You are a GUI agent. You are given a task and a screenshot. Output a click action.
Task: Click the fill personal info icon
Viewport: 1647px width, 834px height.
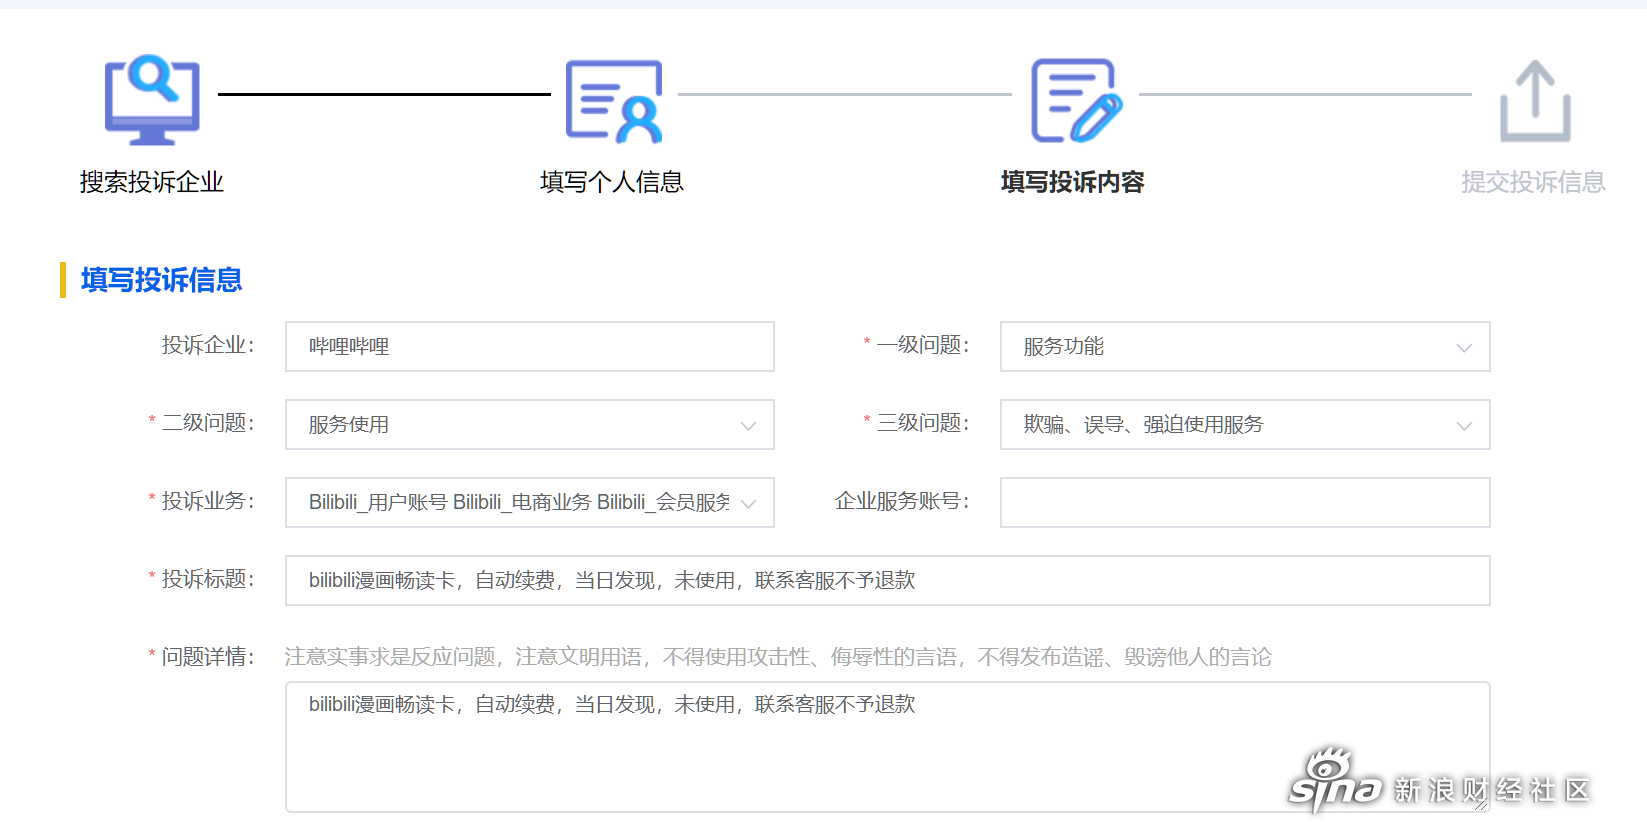point(614,101)
